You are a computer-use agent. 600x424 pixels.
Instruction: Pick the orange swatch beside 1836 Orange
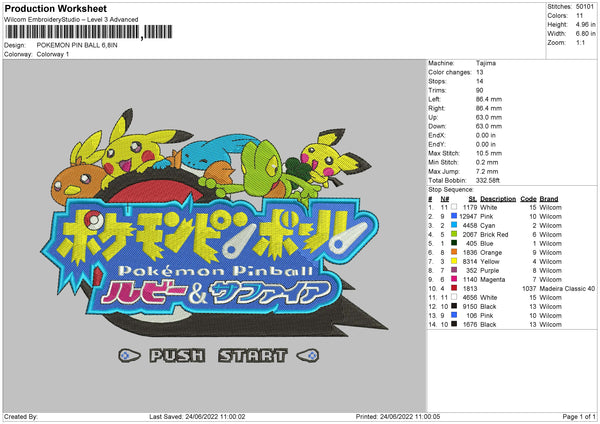pos(454,252)
